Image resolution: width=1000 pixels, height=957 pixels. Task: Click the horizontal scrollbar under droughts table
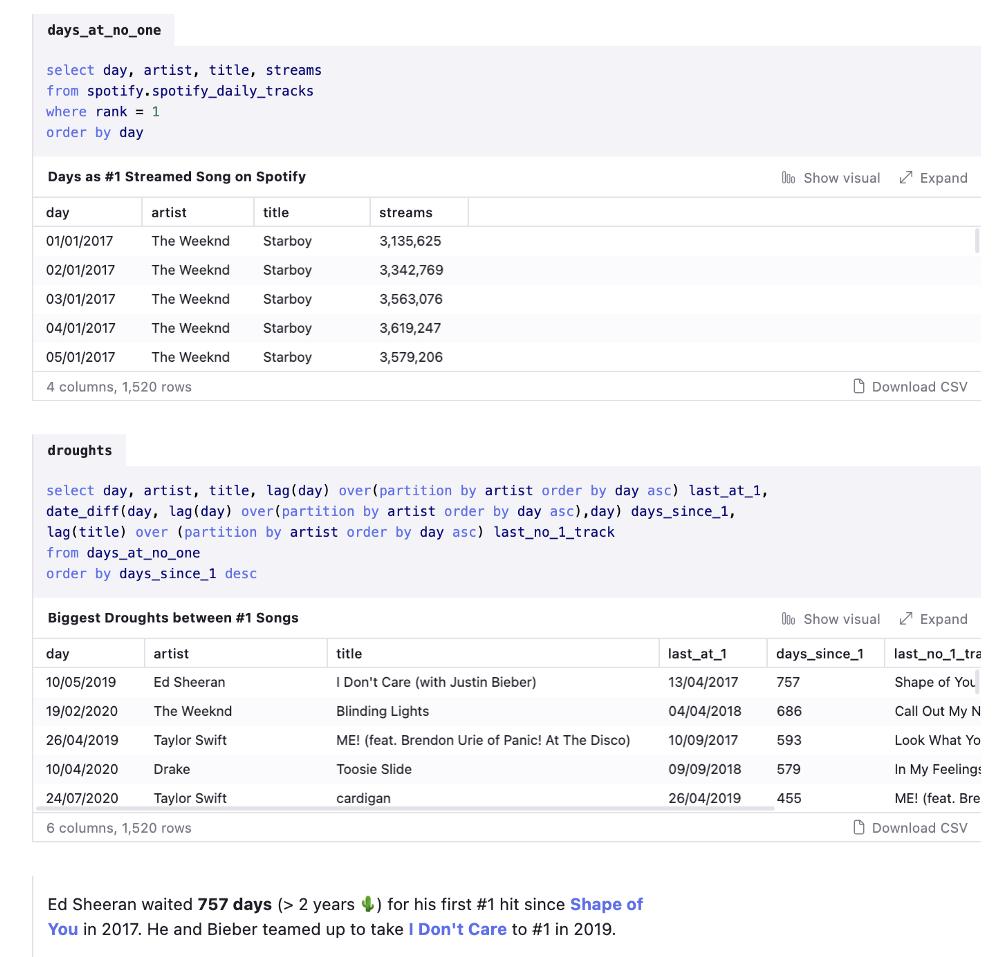[400, 808]
